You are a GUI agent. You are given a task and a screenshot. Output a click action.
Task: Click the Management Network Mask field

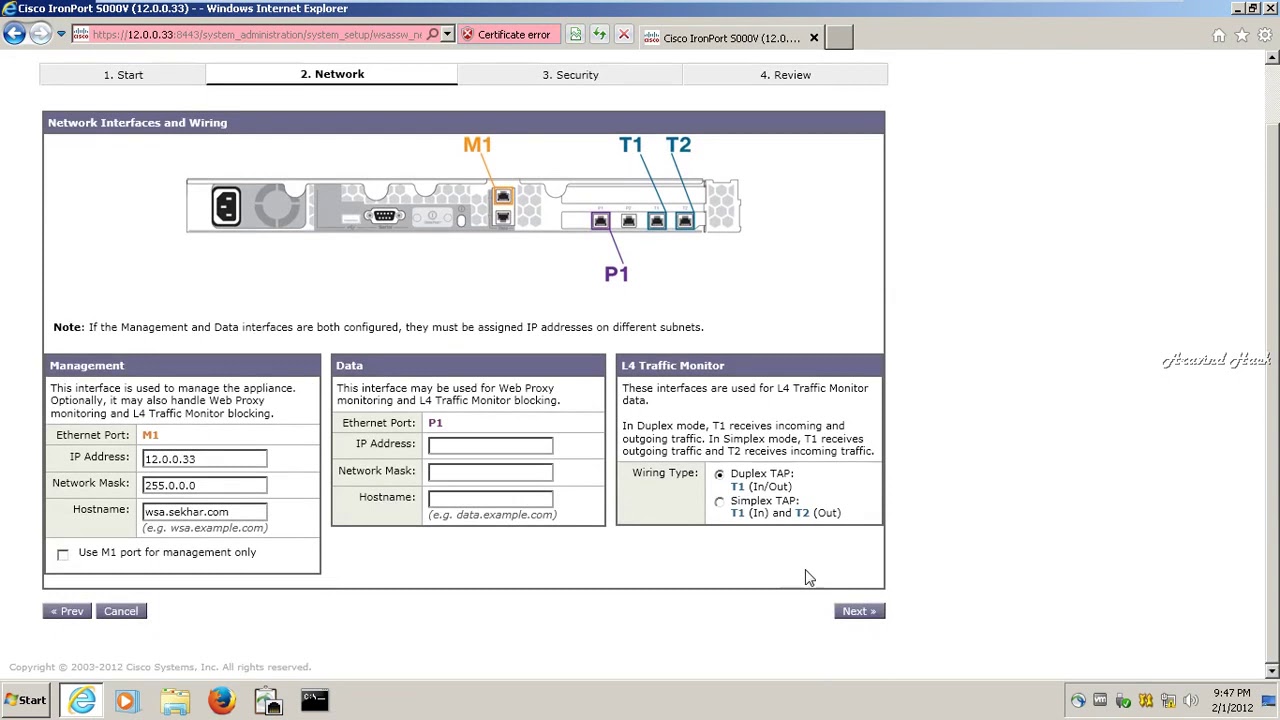coord(204,485)
